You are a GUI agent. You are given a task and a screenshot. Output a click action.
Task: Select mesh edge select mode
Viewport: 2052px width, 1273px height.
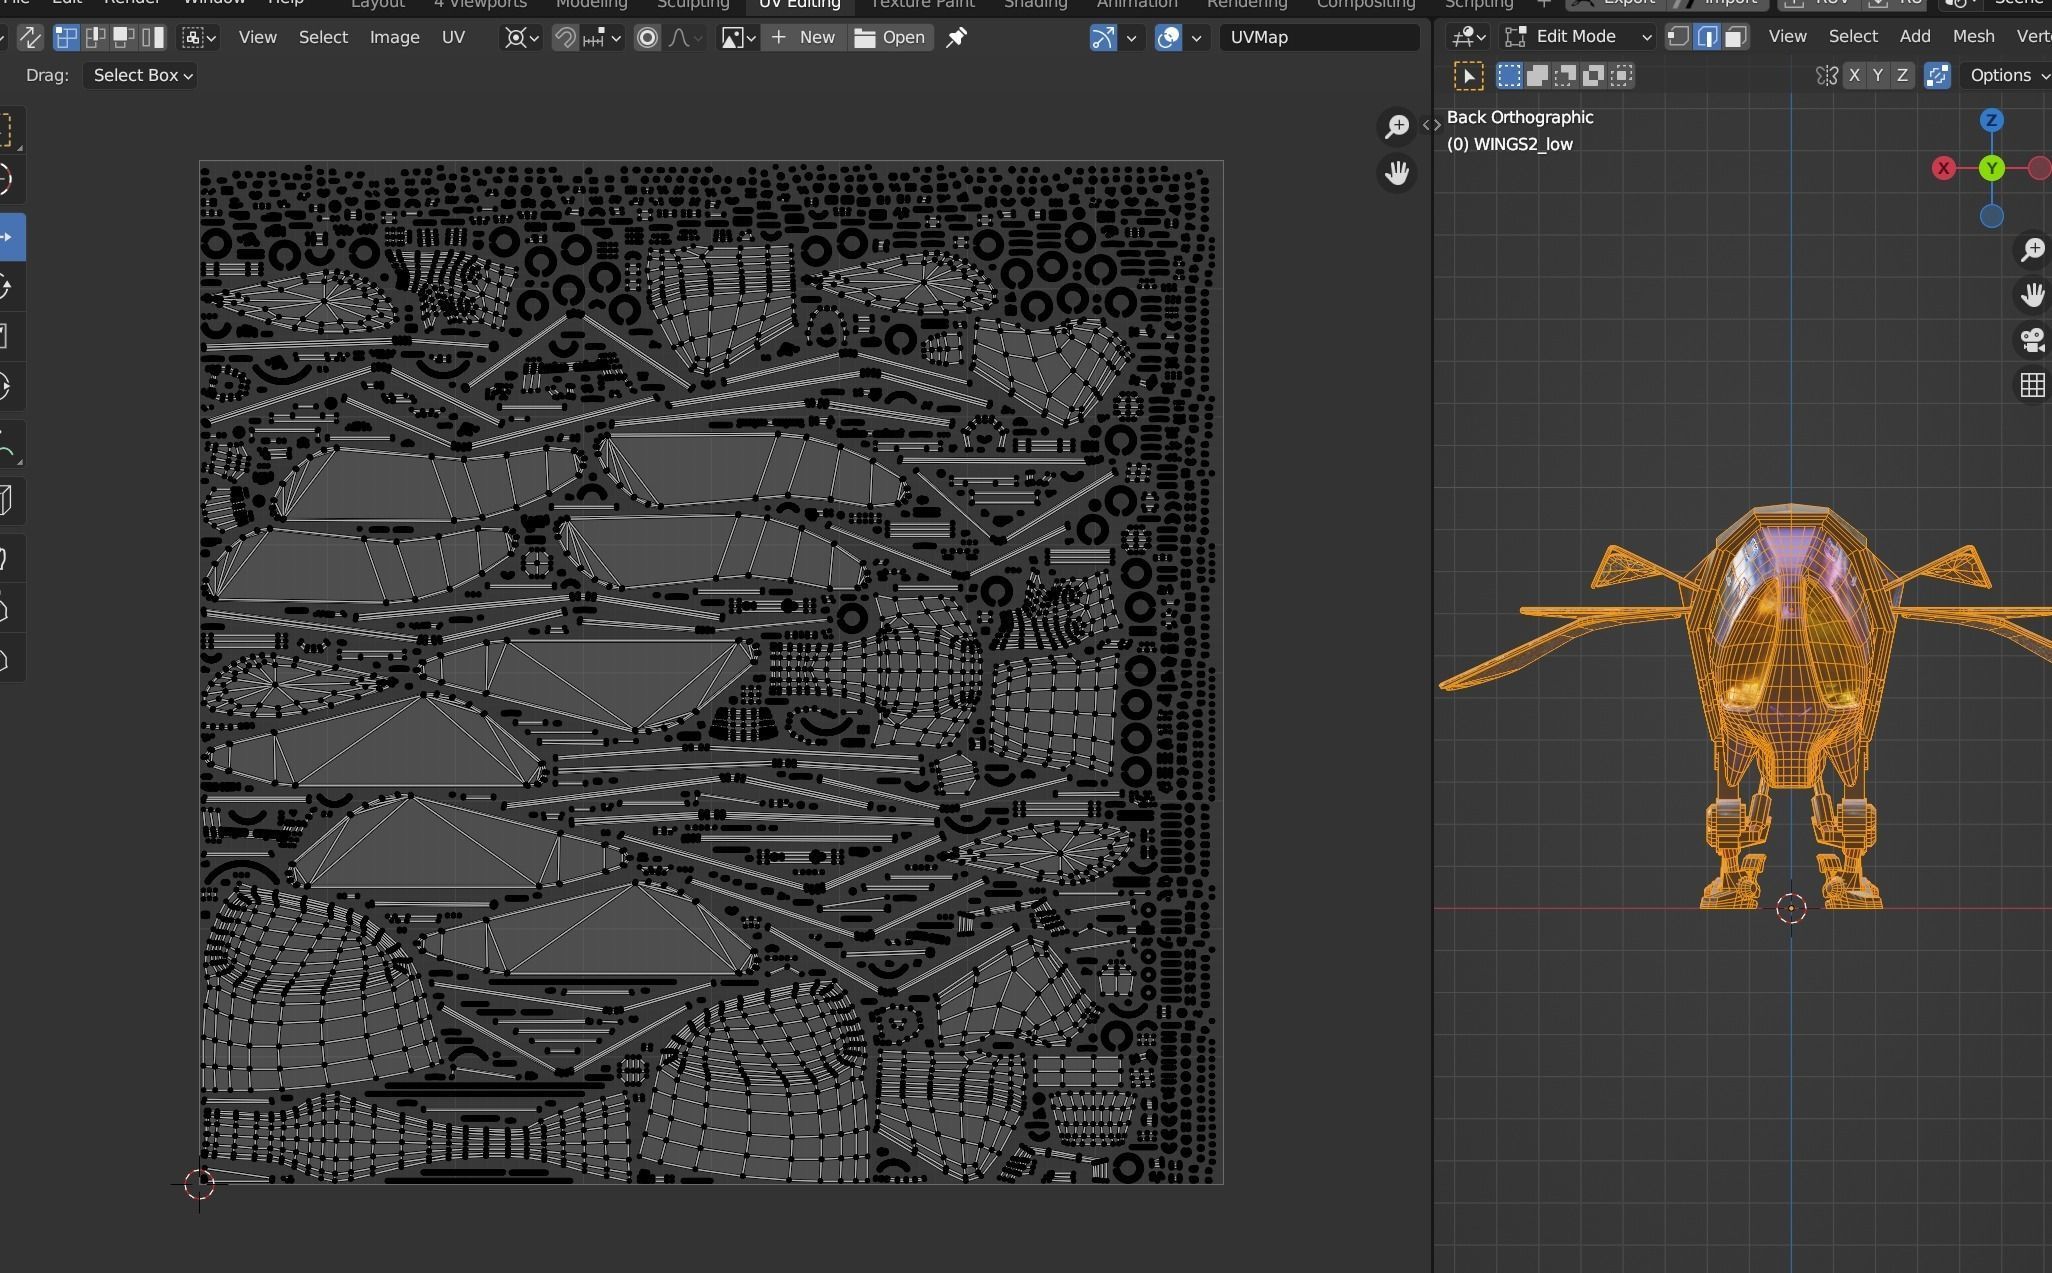[1707, 37]
